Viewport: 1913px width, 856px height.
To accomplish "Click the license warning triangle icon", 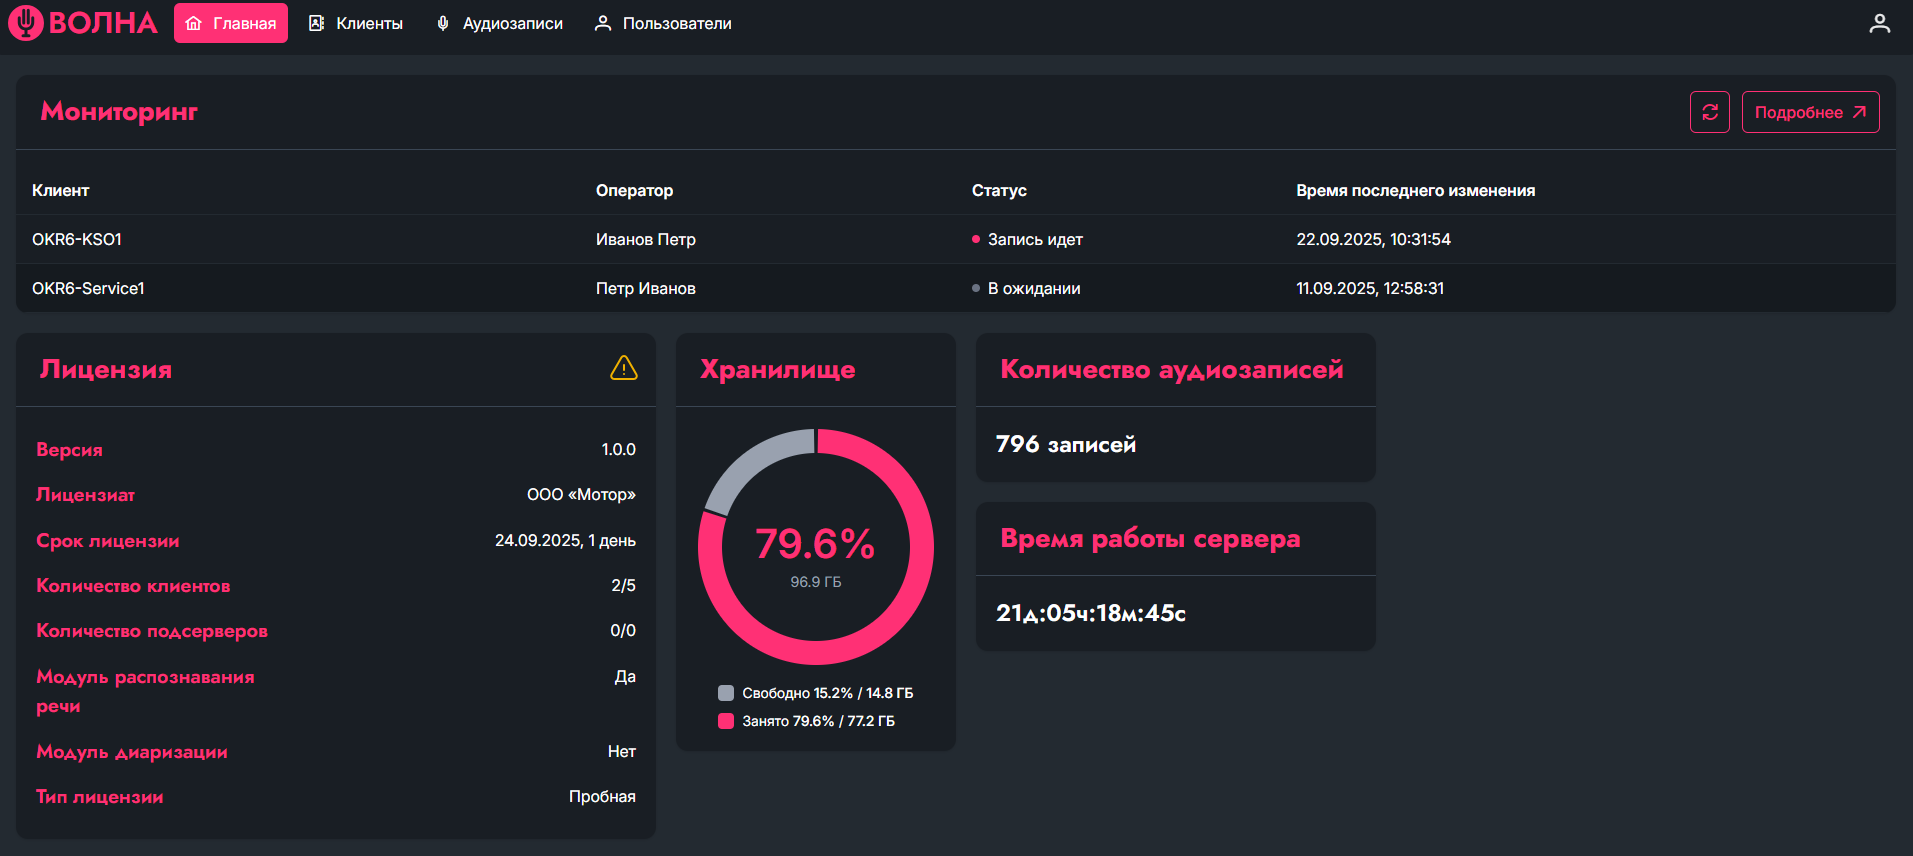I will point(623,369).
